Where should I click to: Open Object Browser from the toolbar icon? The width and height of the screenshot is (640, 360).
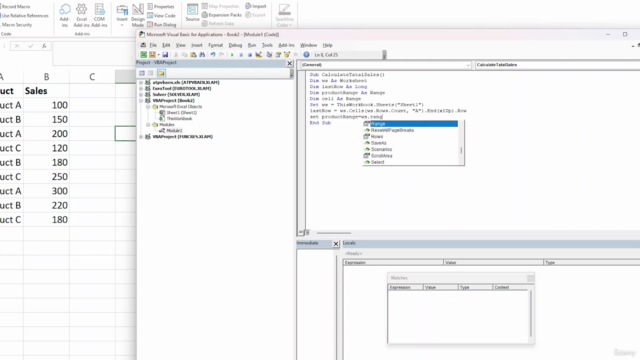pos(287,55)
